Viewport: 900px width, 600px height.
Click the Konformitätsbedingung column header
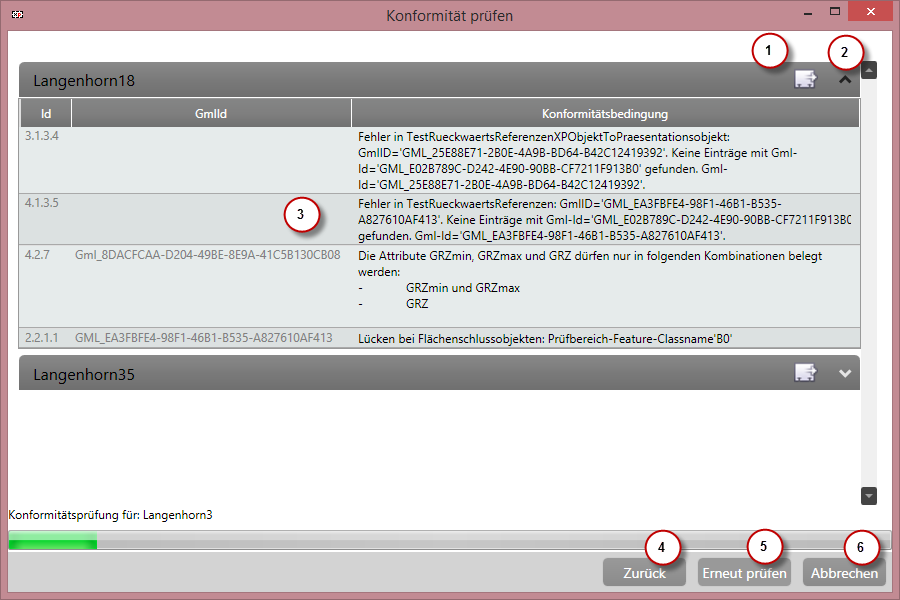(x=604, y=113)
